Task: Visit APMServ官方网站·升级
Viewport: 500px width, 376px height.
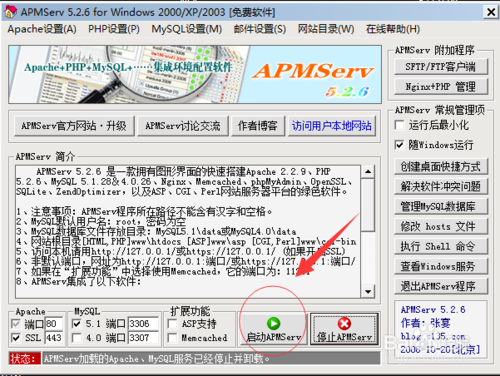Action: (x=74, y=126)
